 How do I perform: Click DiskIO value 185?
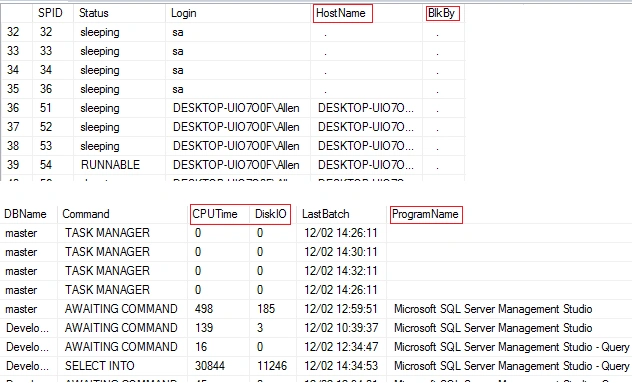266,309
